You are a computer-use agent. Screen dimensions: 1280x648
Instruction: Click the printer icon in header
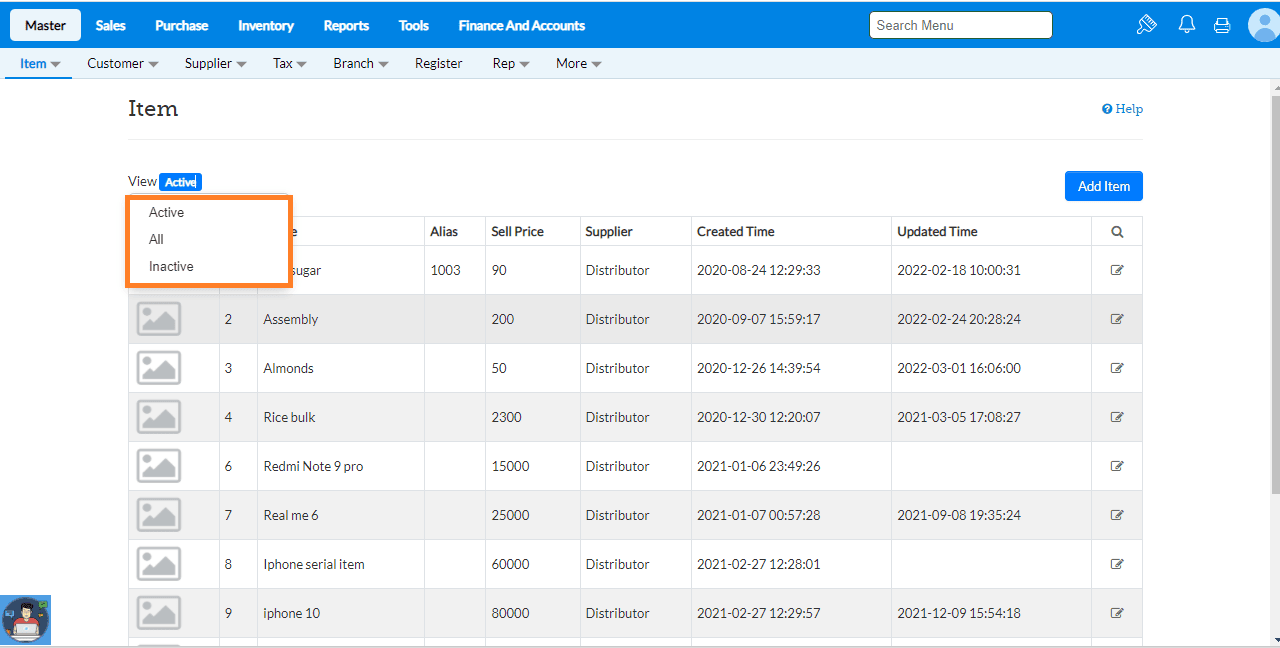(x=1222, y=25)
